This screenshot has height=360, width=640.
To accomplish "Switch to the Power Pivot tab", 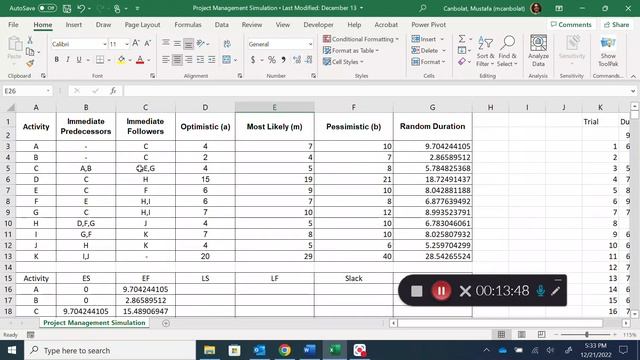I will (428, 24).
